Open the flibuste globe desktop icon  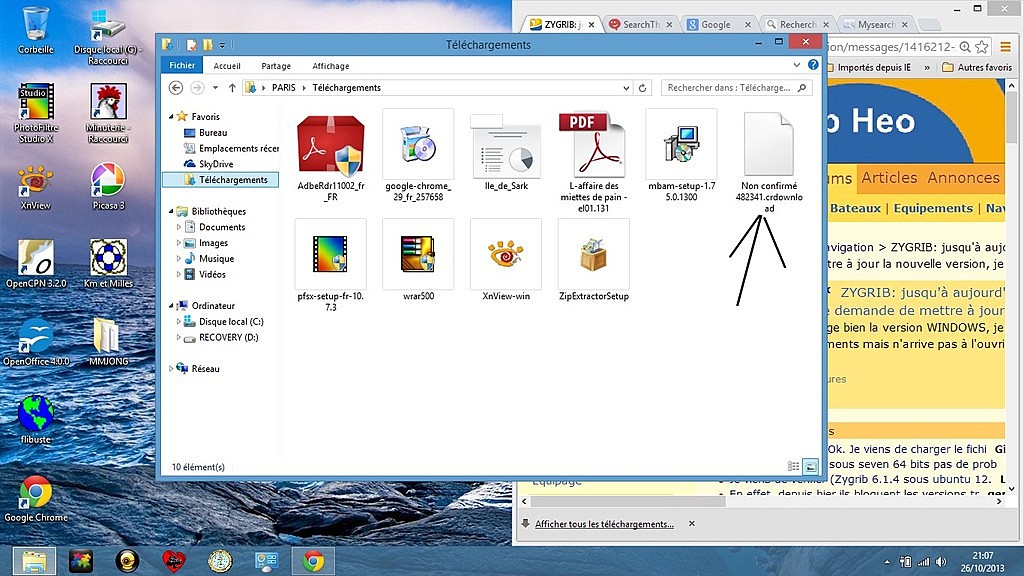pos(35,421)
